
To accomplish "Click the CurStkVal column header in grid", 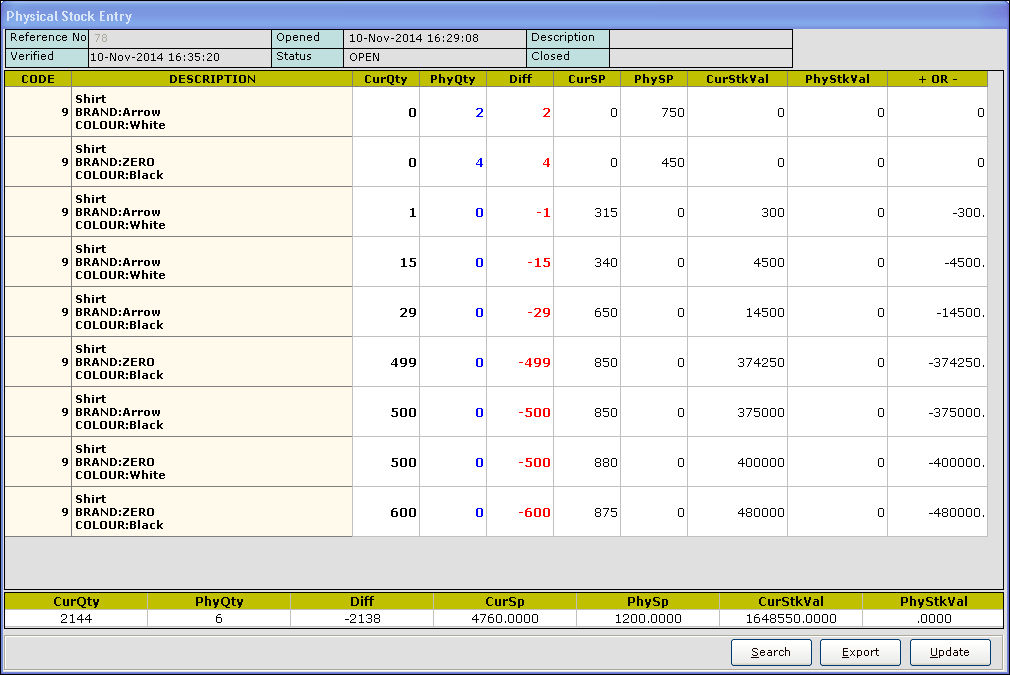I will coord(738,79).
